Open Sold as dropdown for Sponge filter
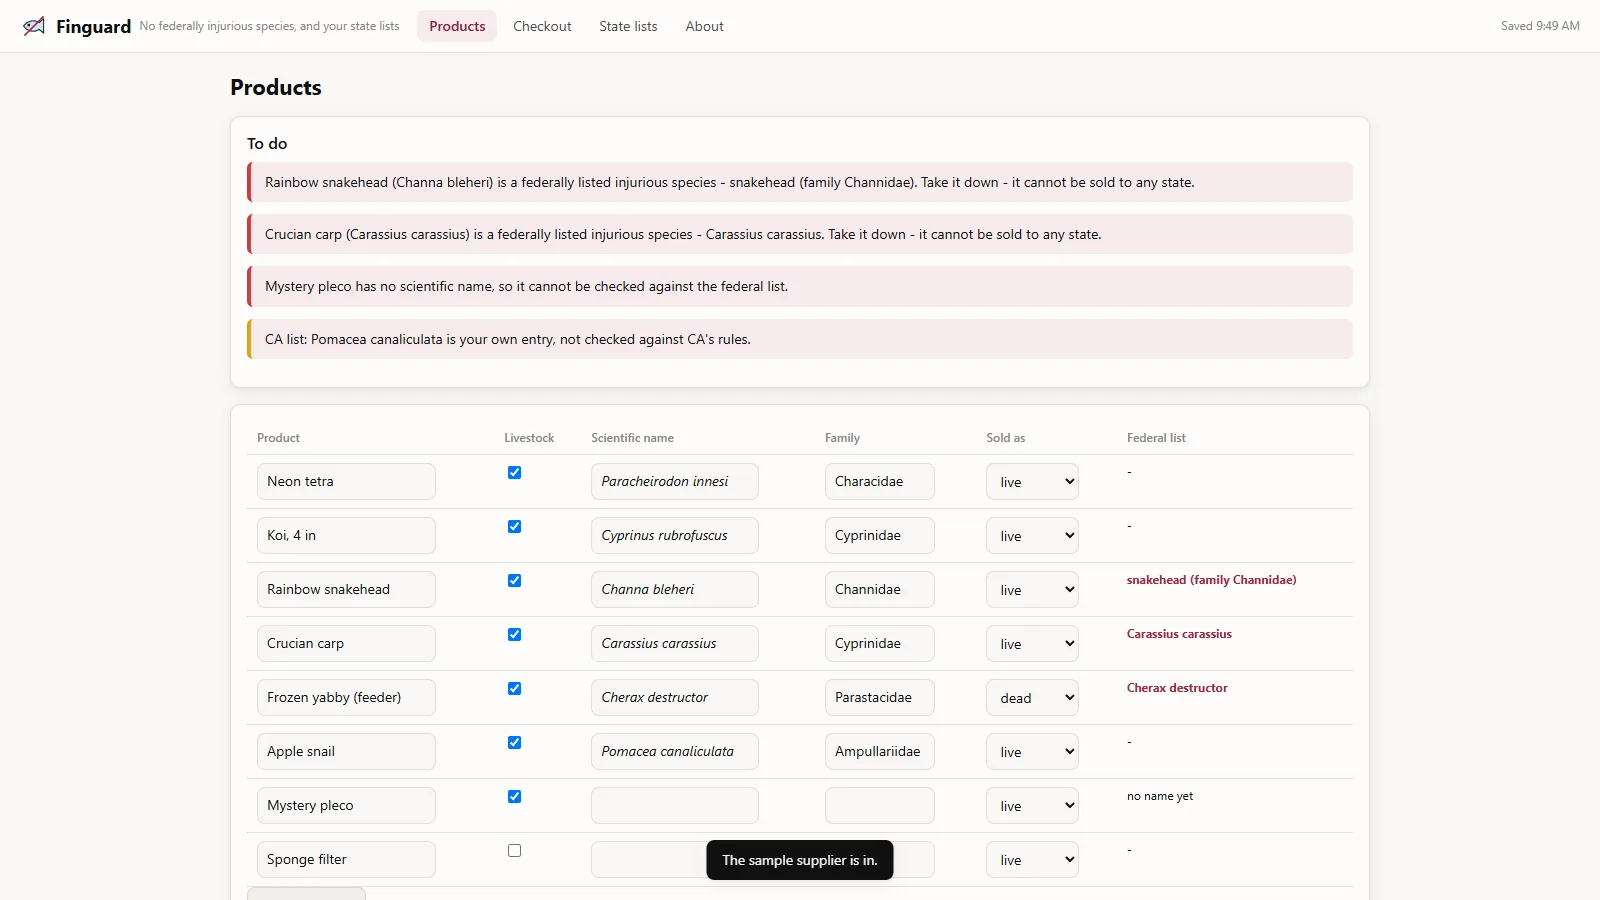Screen dimensions: 1600x900 click(x=1032, y=860)
